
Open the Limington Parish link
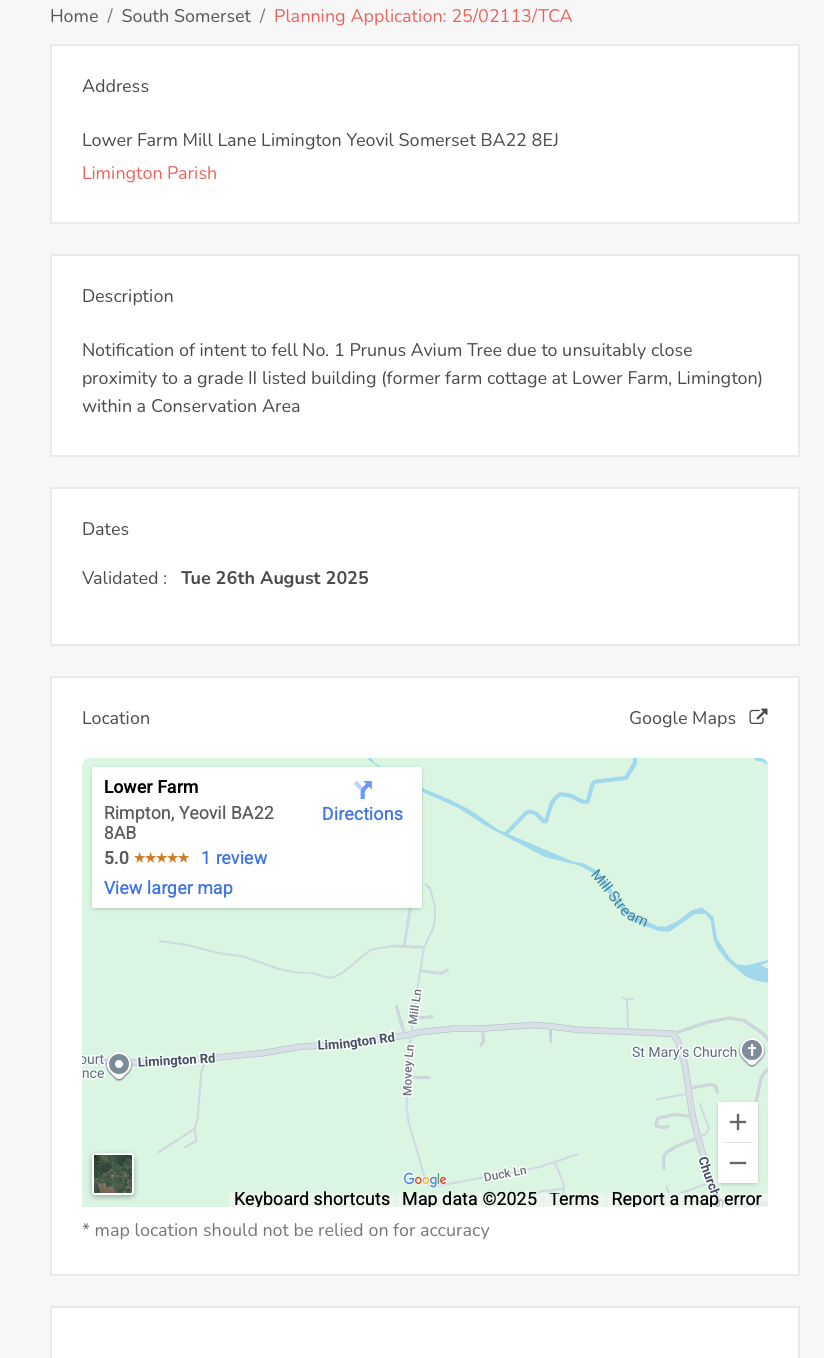click(x=149, y=173)
